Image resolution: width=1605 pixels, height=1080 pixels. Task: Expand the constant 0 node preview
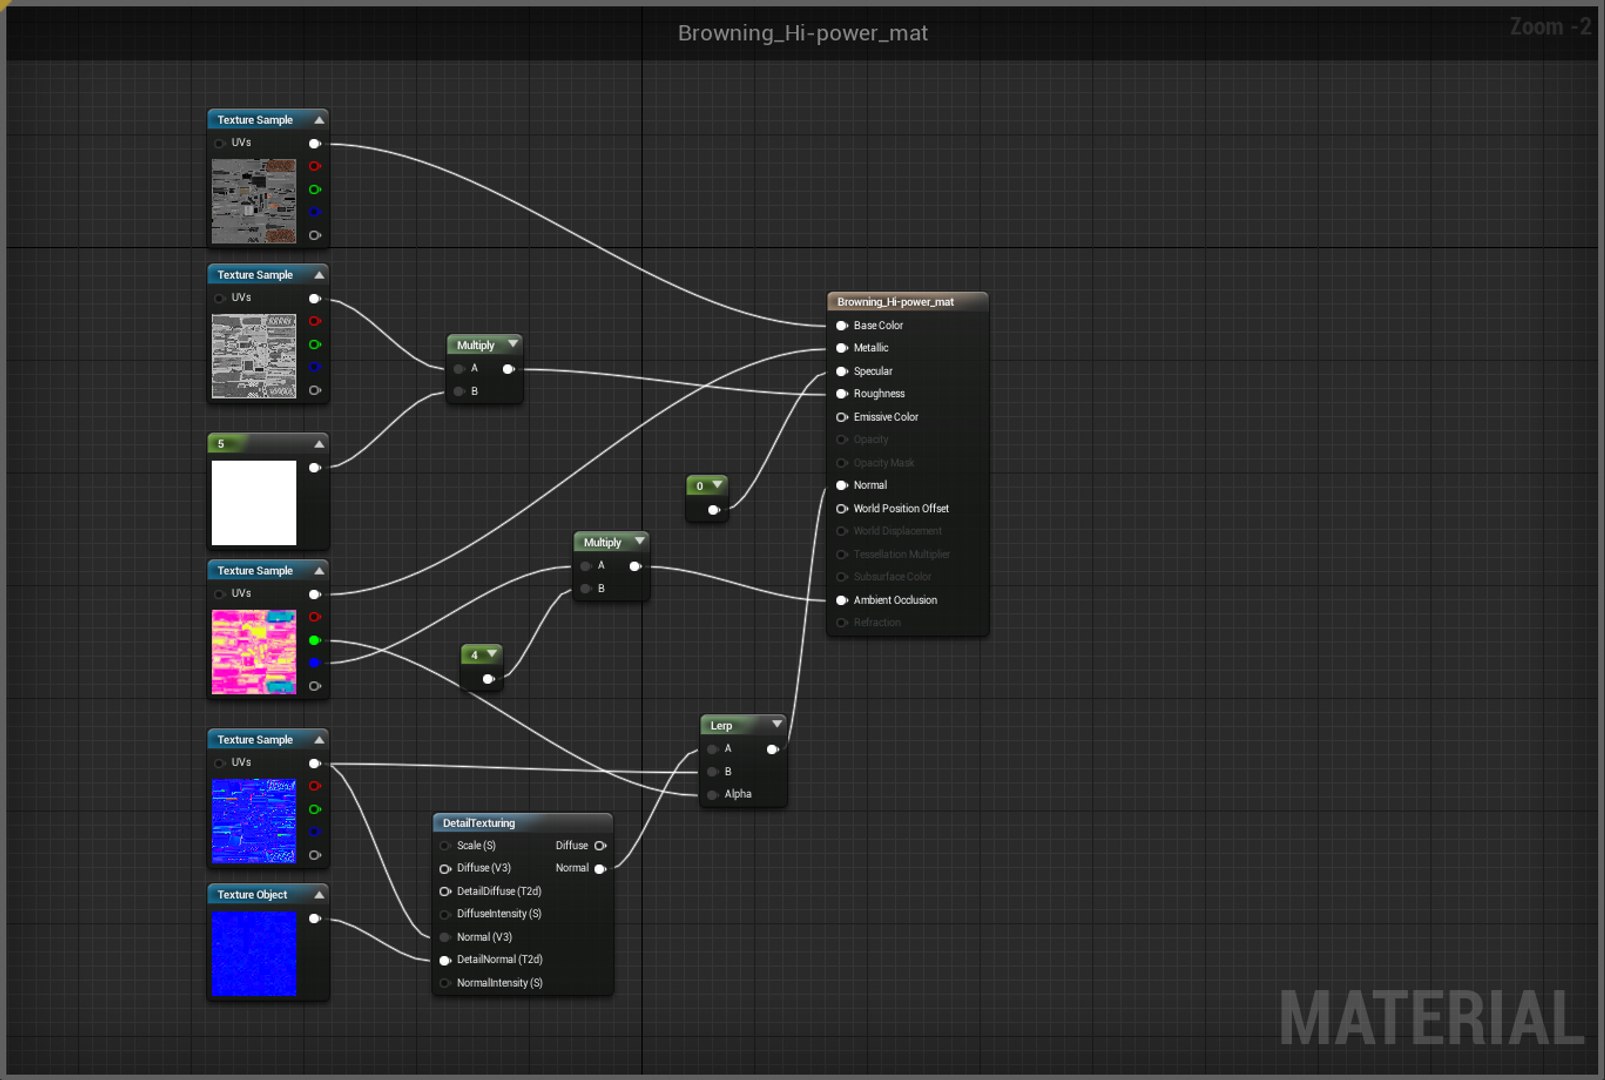(x=717, y=485)
